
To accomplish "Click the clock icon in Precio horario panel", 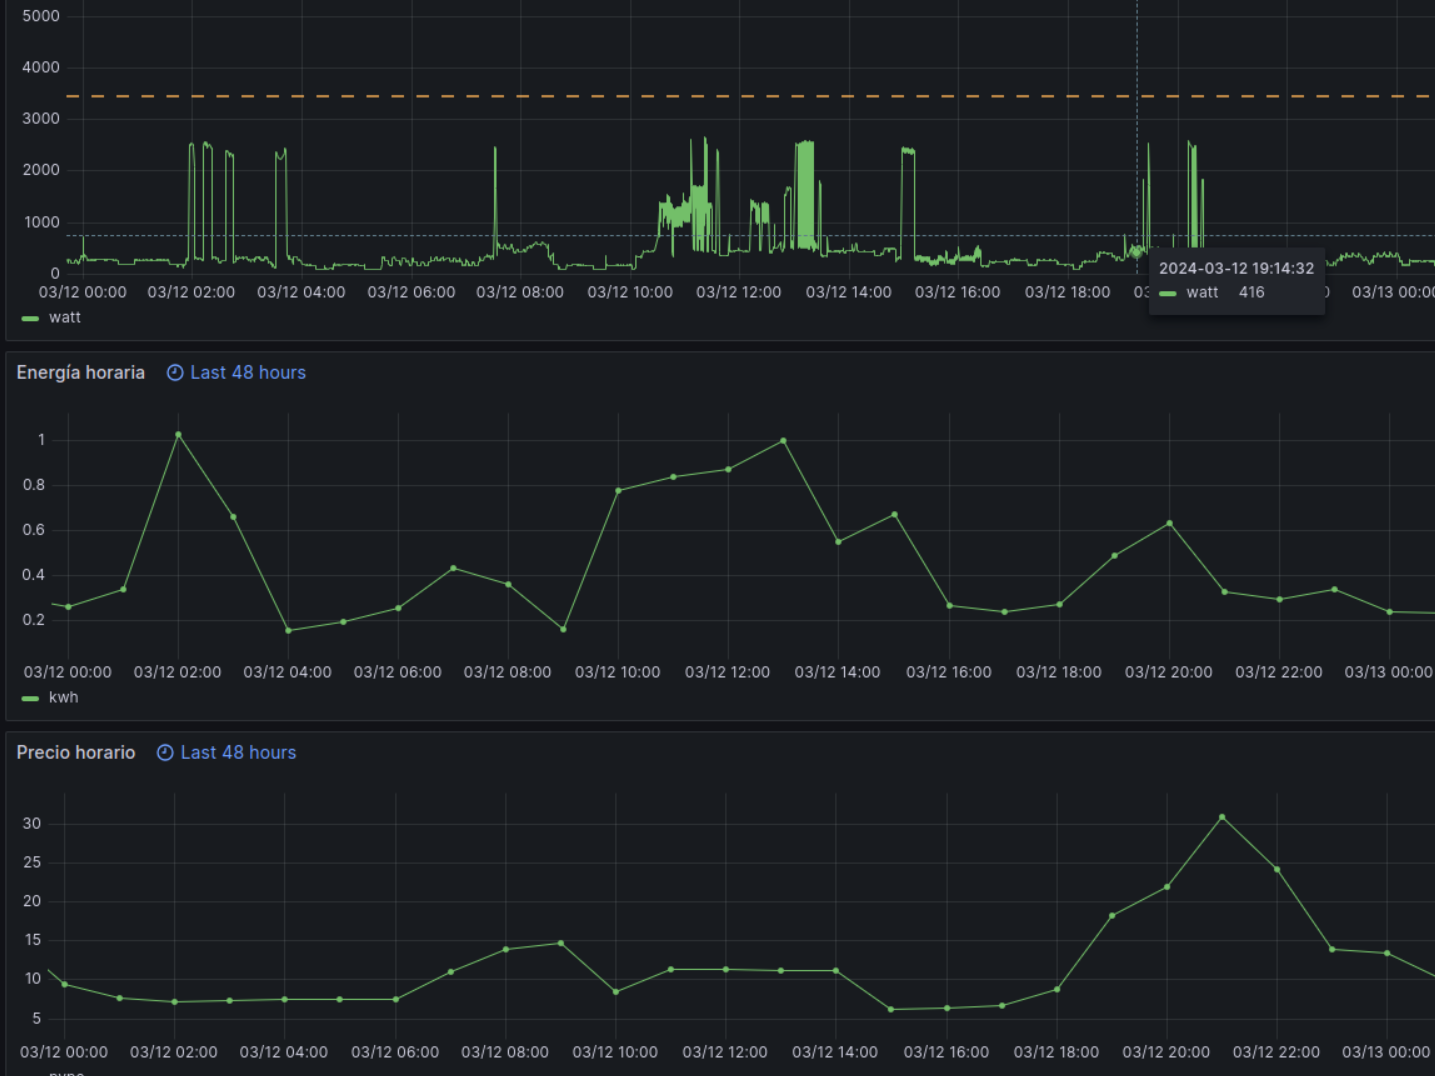I will 165,753.
